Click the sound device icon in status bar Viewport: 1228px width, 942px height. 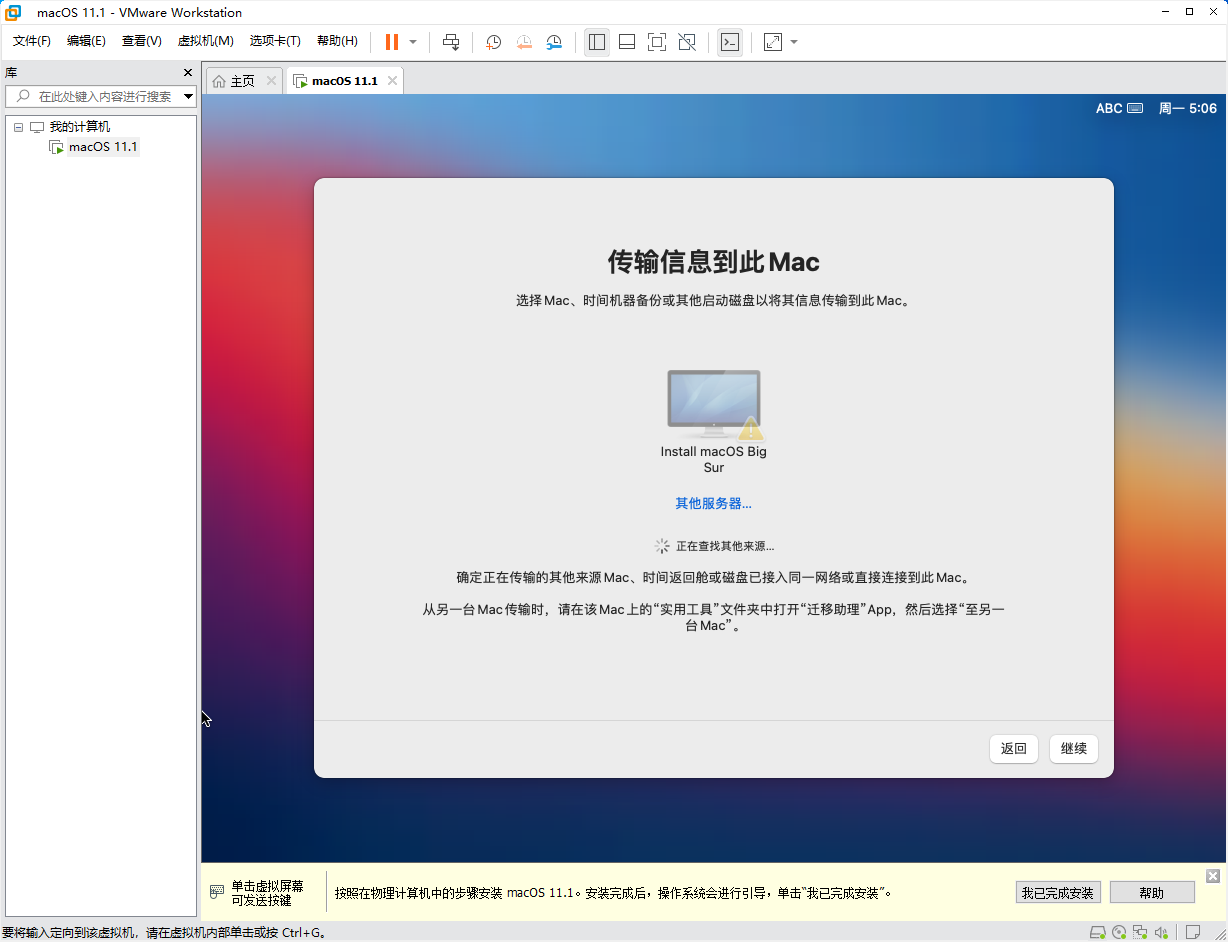pyautogui.click(x=1161, y=931)
